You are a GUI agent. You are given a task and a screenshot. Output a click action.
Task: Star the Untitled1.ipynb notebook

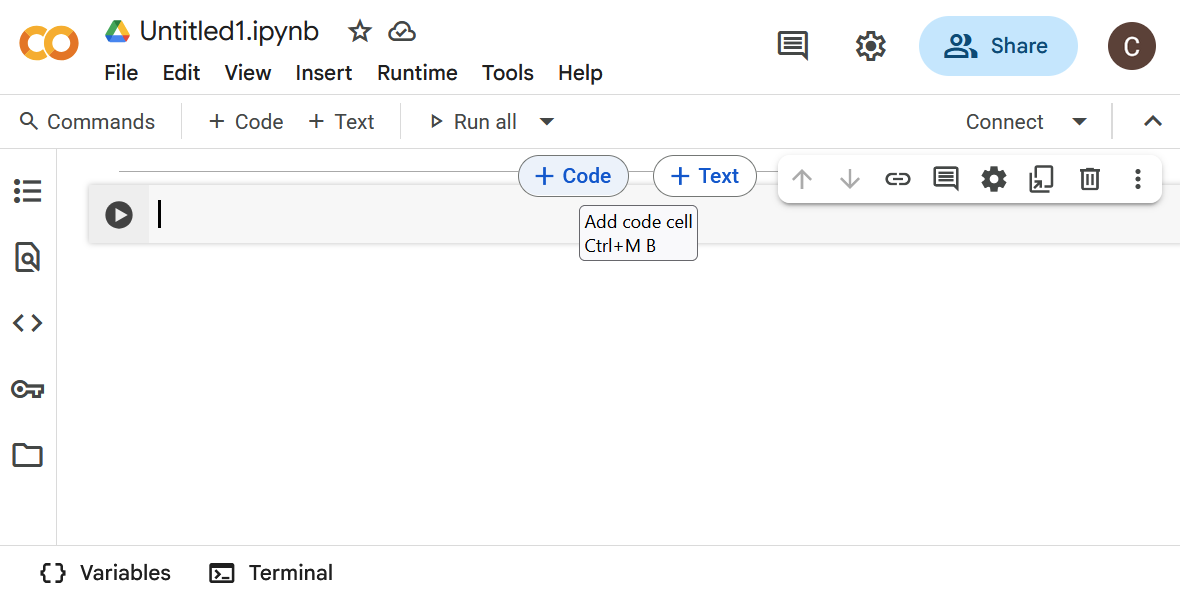pos(359,32)
